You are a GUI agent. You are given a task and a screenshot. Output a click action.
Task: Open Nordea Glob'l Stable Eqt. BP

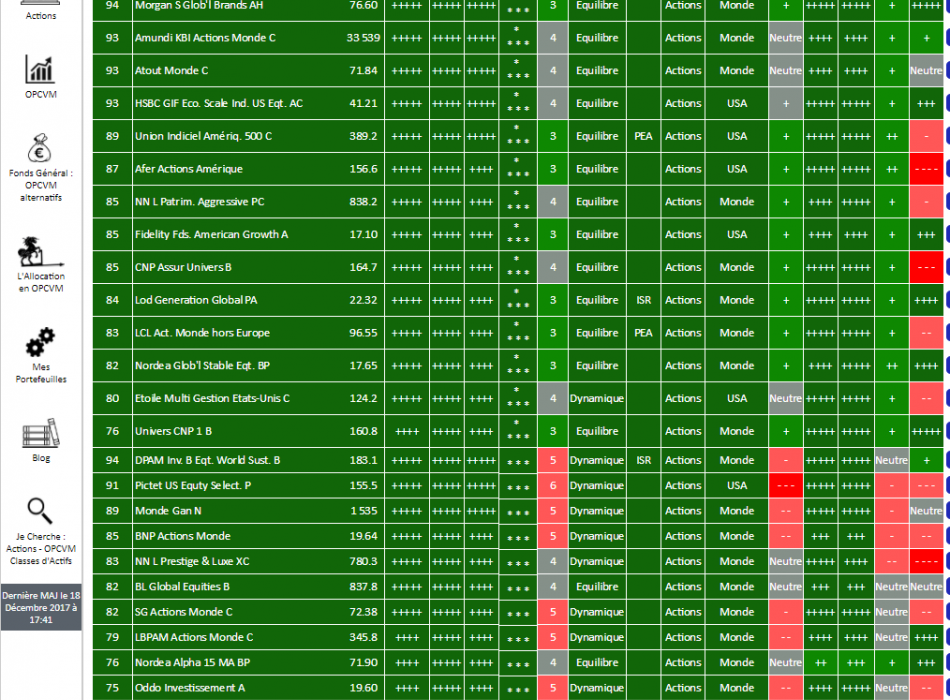pyautogui.click(x=202, y=365)
